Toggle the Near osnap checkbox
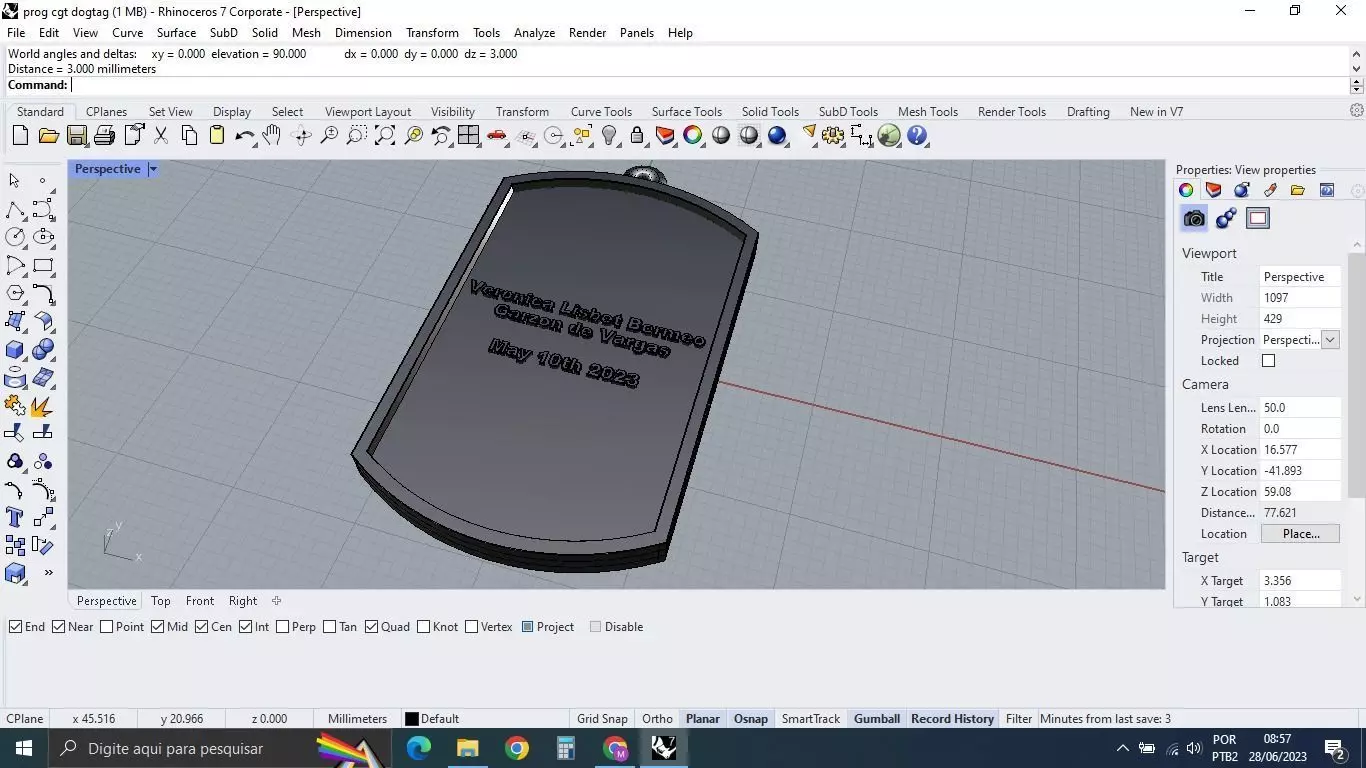Viewport: 1366px width, 768px height. [x=59, y=627]
